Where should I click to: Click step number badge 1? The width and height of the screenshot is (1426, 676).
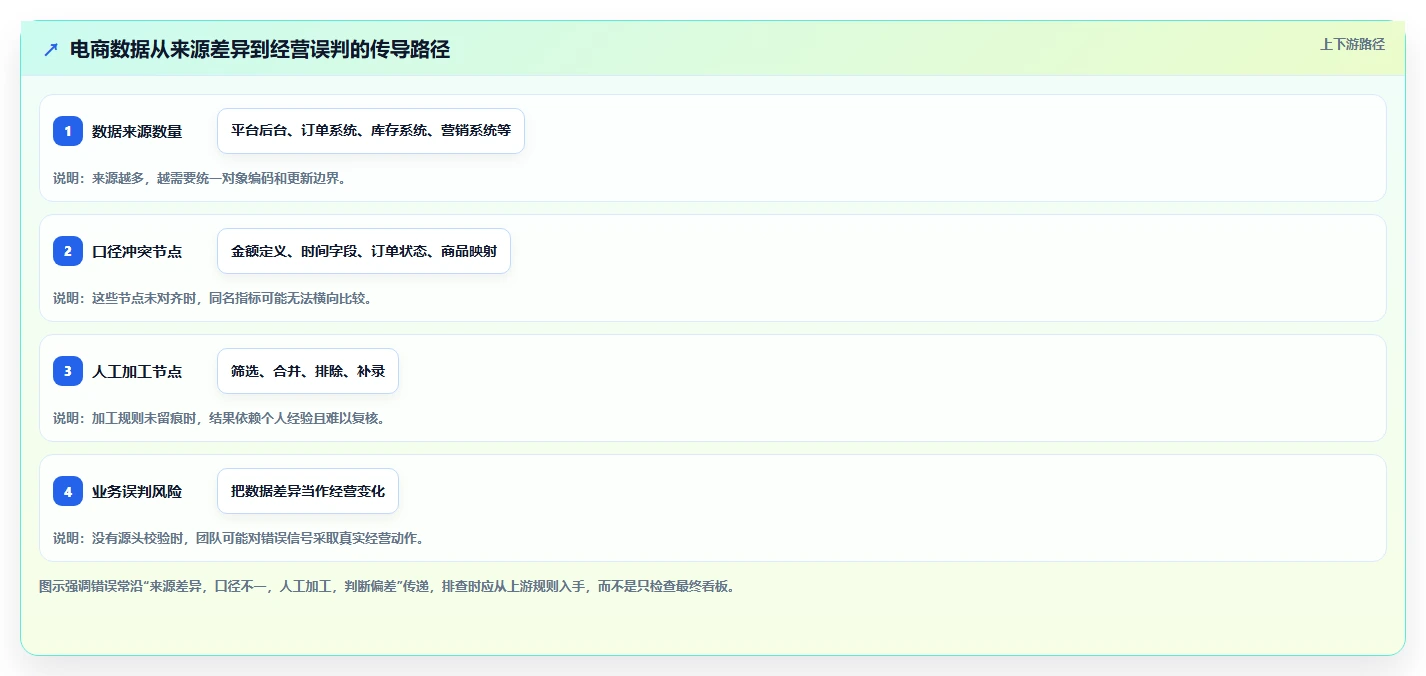pos(68,131)
